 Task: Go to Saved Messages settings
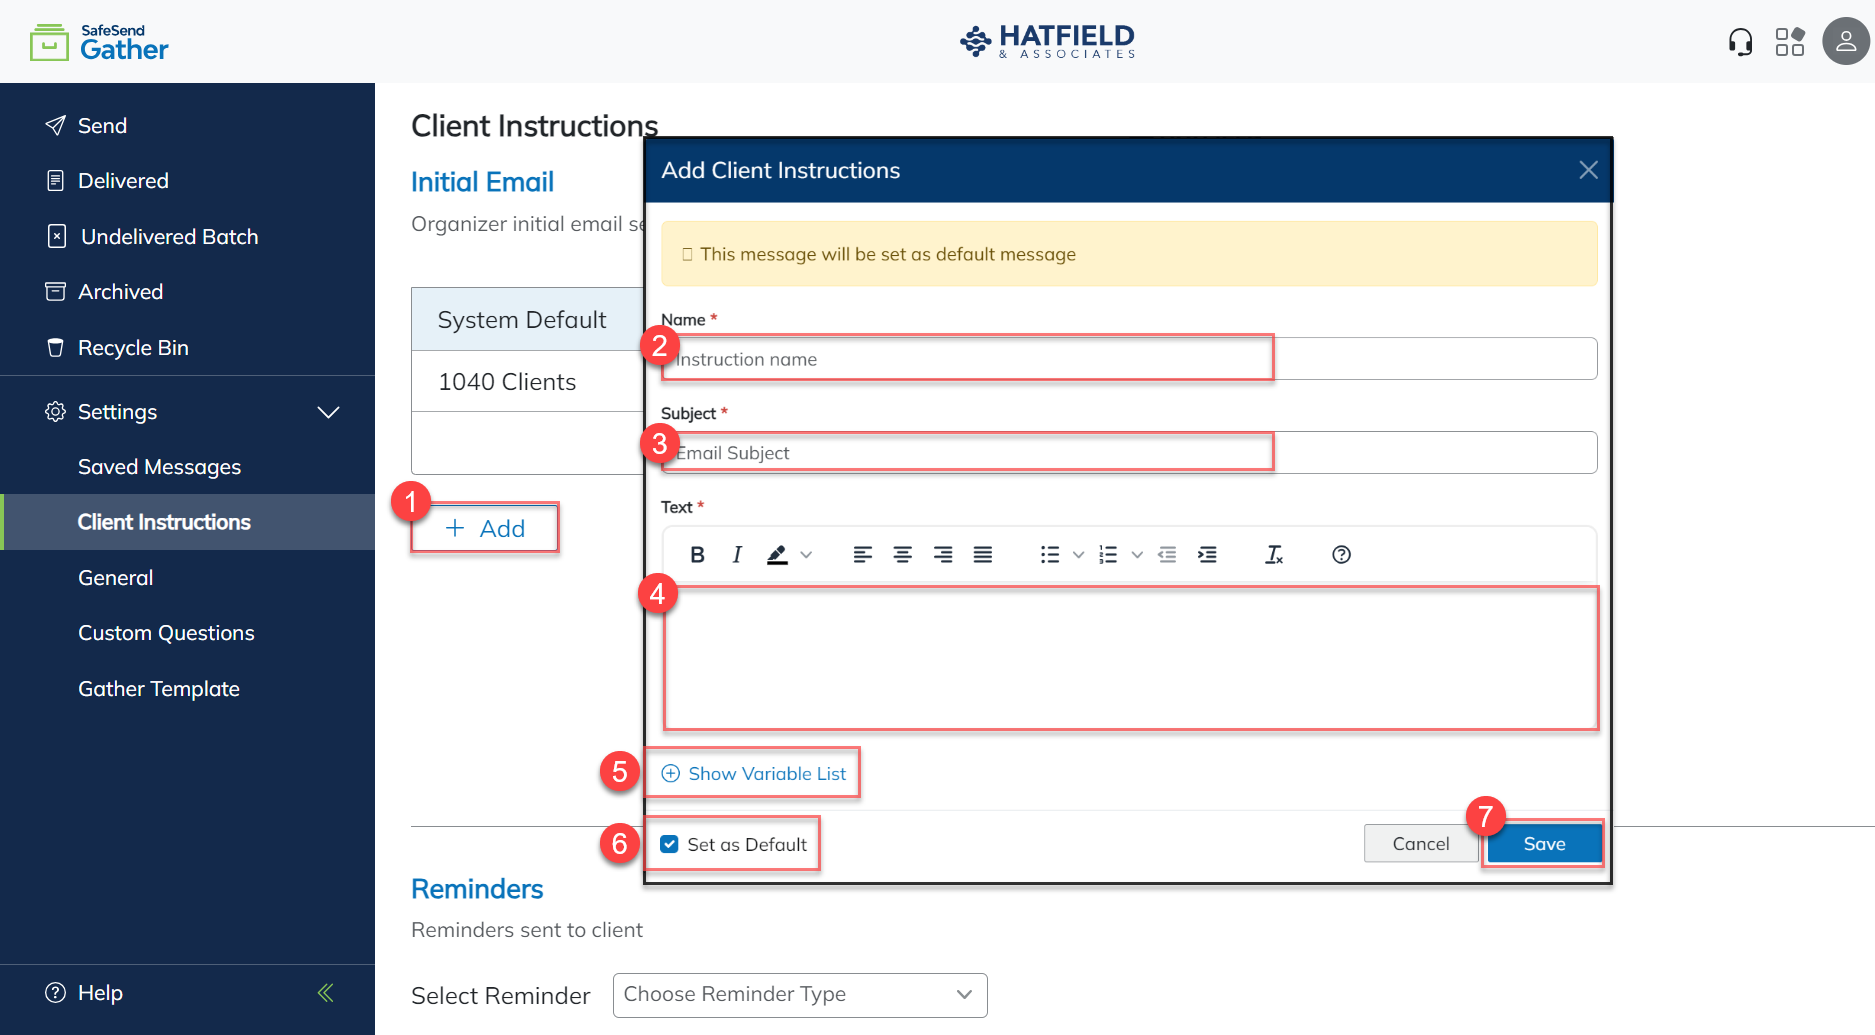[x=159, y=466]
